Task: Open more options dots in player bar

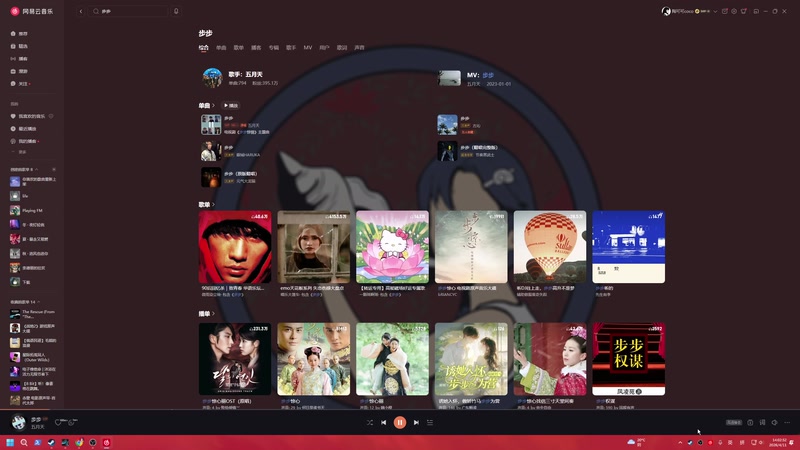Action: [x=787, y=422]
